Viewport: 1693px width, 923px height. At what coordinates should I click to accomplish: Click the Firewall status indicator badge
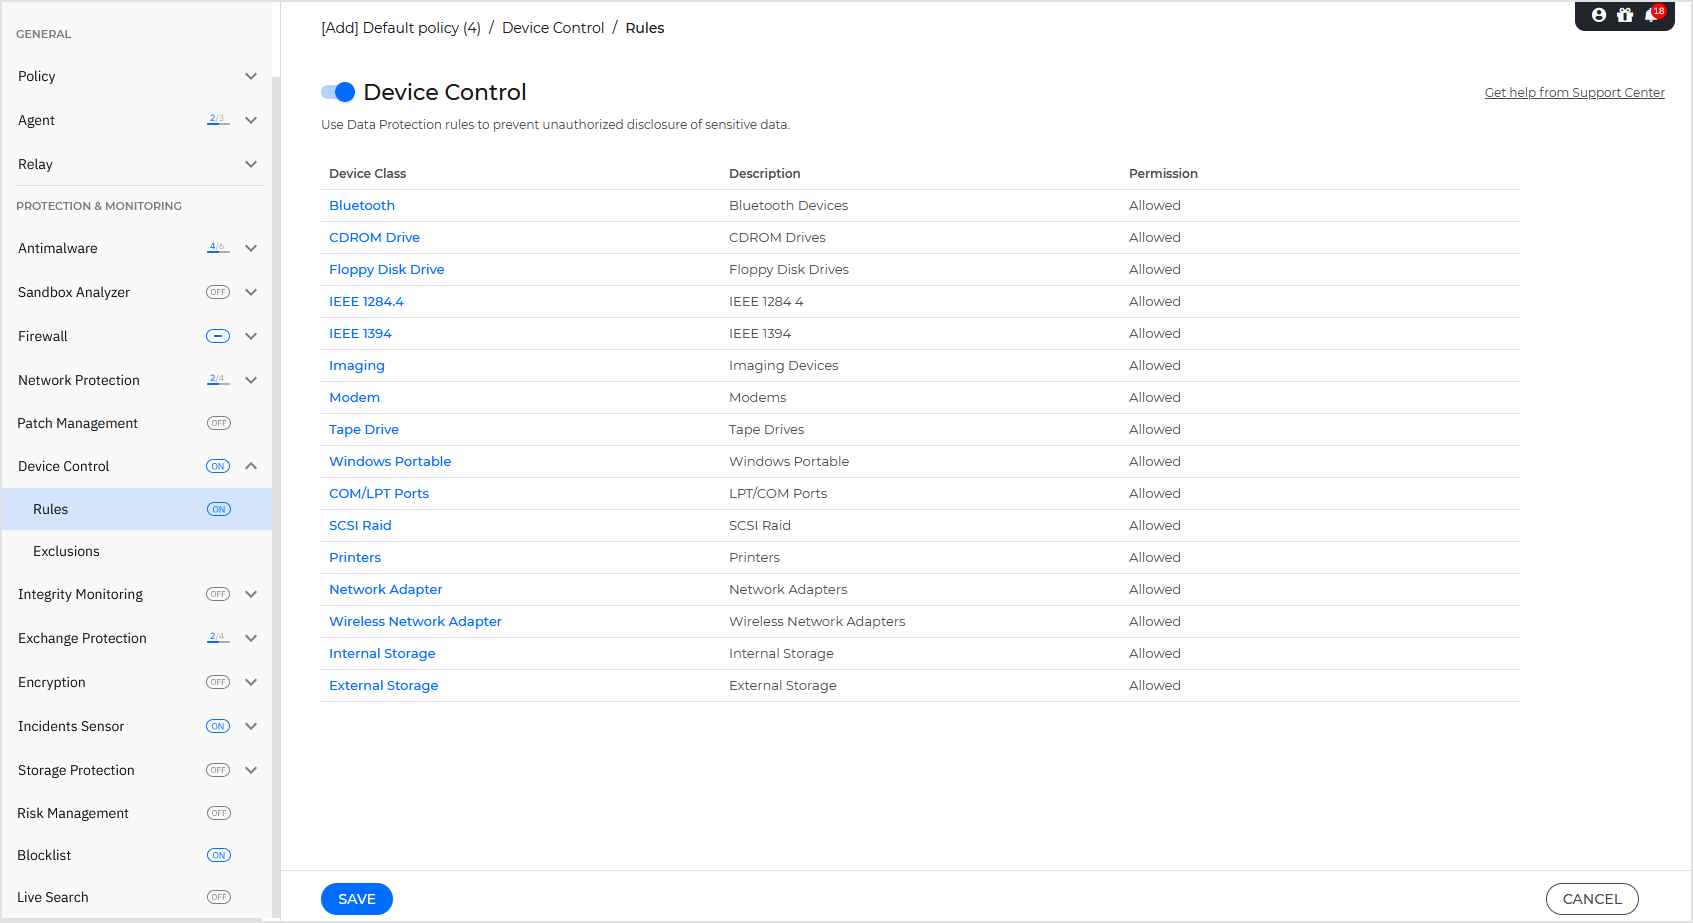(217, 336)
